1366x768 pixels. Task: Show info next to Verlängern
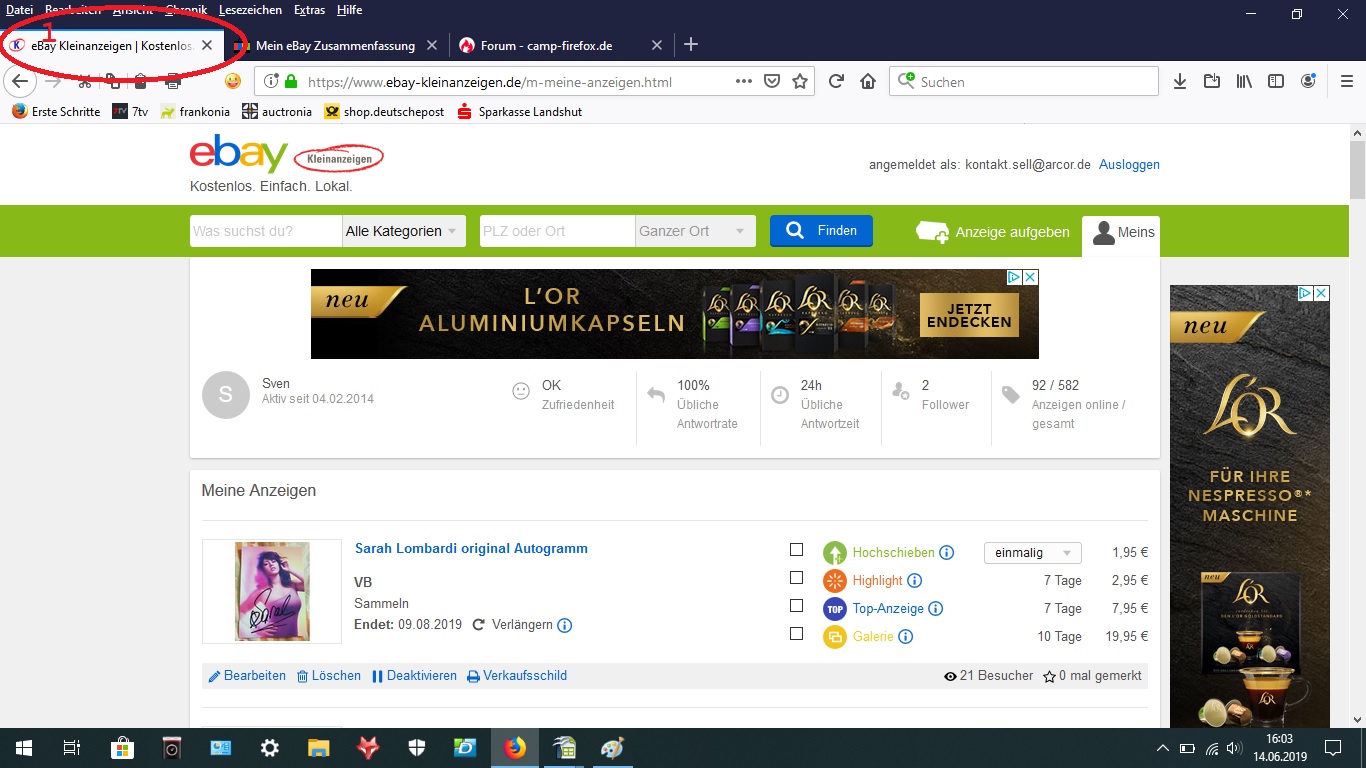point(564,625)
